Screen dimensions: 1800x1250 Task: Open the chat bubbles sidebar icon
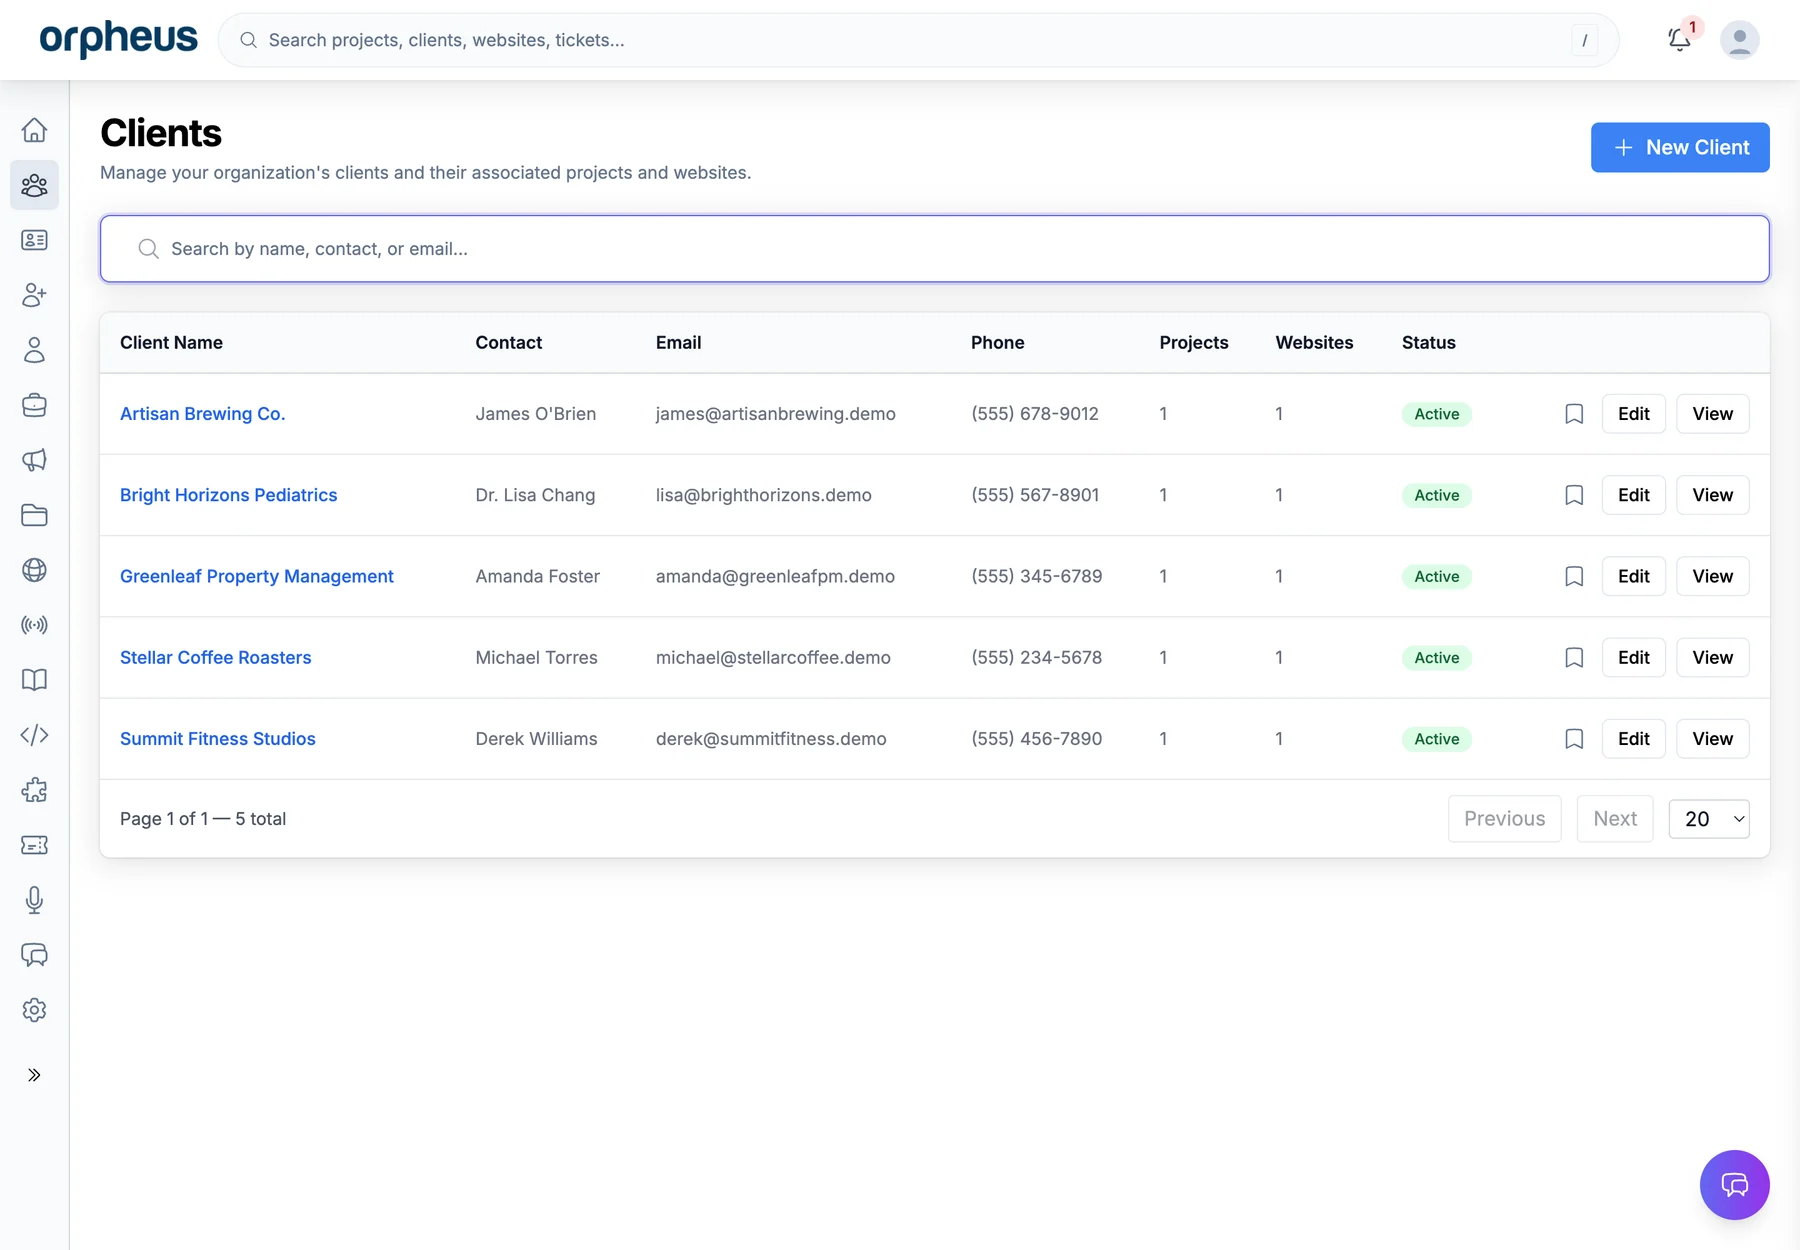tap(34, 955)
